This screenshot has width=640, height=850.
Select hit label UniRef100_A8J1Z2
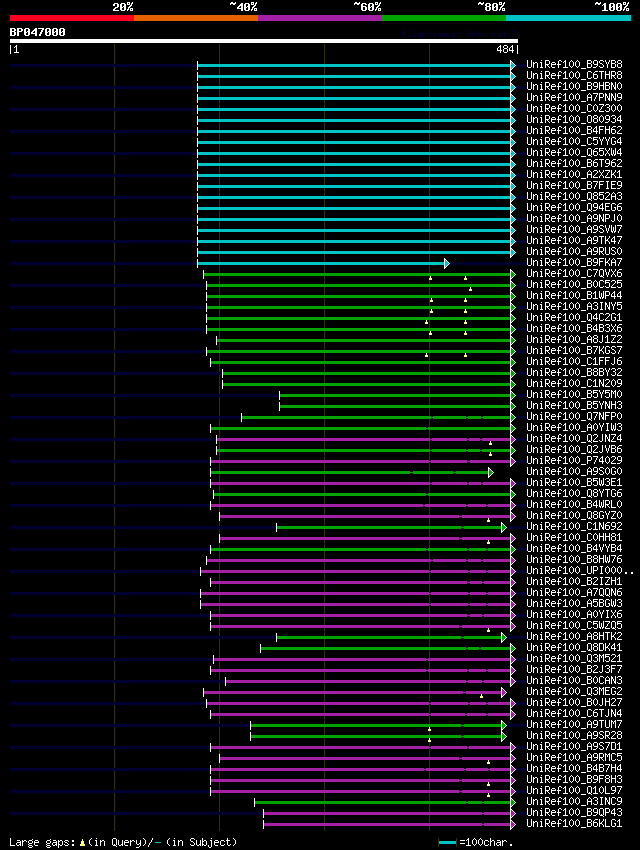pos(574,339)
